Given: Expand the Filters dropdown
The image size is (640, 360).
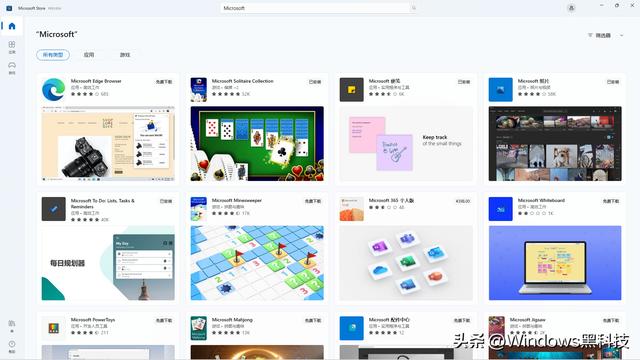Looking at the screenshot, I should tap(605, 36).
